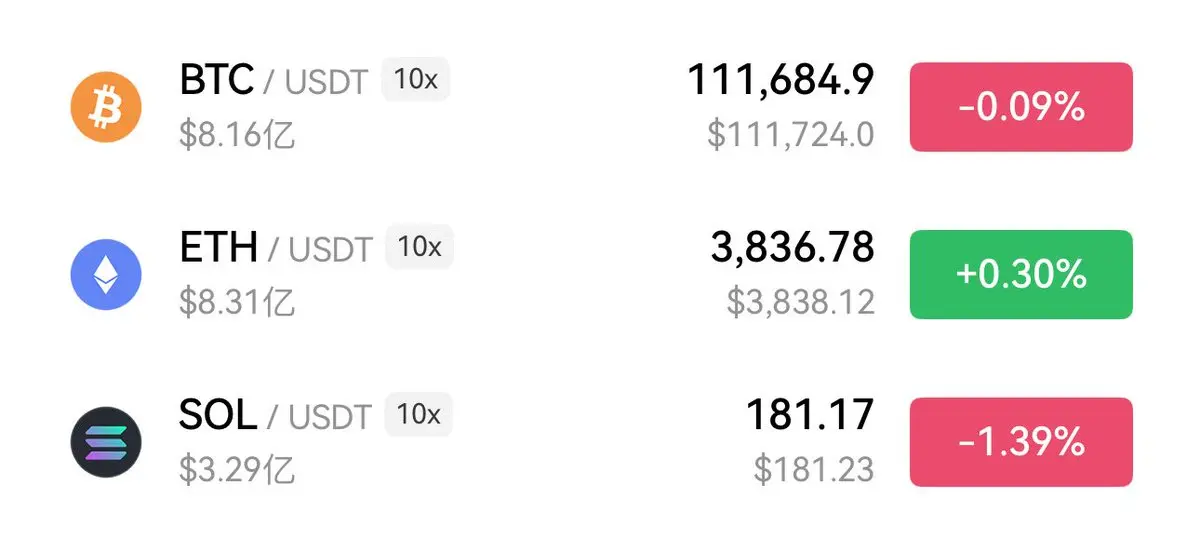Toggle the red -0.09% change badge
Viewport: 1200px width, 539px height.
pyautogui.click(x=1021, y=107)
